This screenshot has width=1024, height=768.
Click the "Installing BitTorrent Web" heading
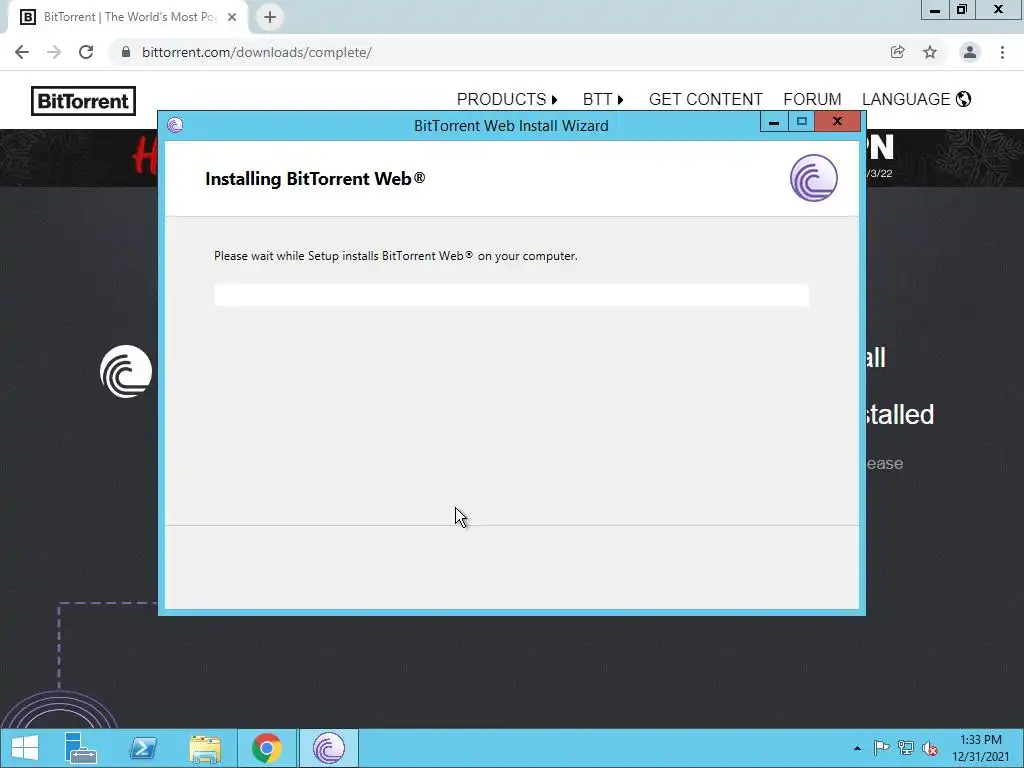coord(315,179)
